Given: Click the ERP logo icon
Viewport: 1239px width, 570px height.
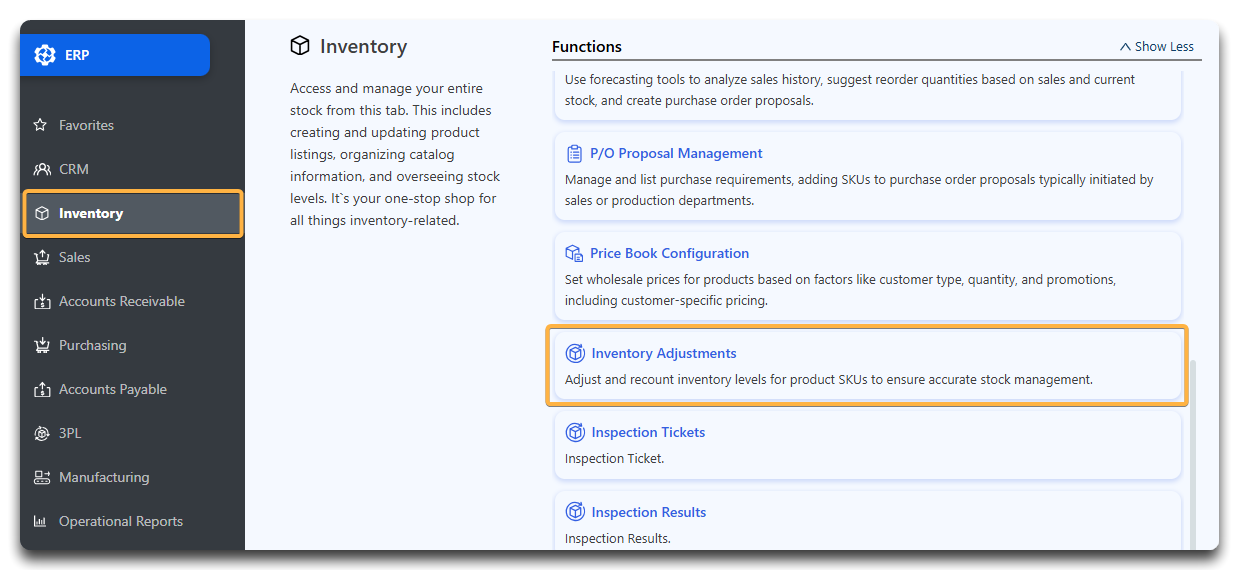Looking at the screenshot, I should point(45,55).
